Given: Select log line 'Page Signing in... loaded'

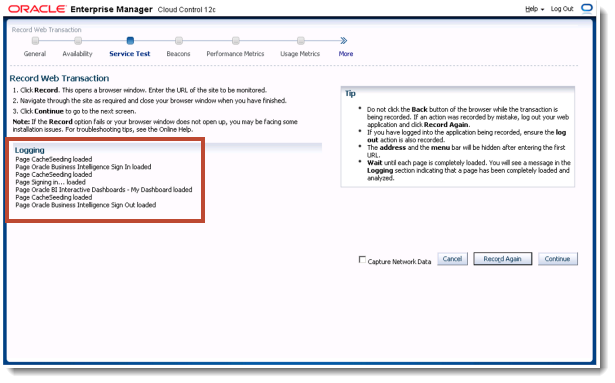Looking at the screenshot, I should click(x=50, y=182).
